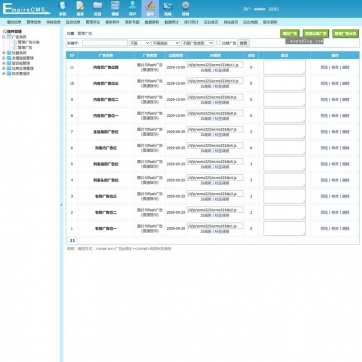Select 数据更新 in the secondary menu bar
362x362 pixels.
tap(152, 22)
